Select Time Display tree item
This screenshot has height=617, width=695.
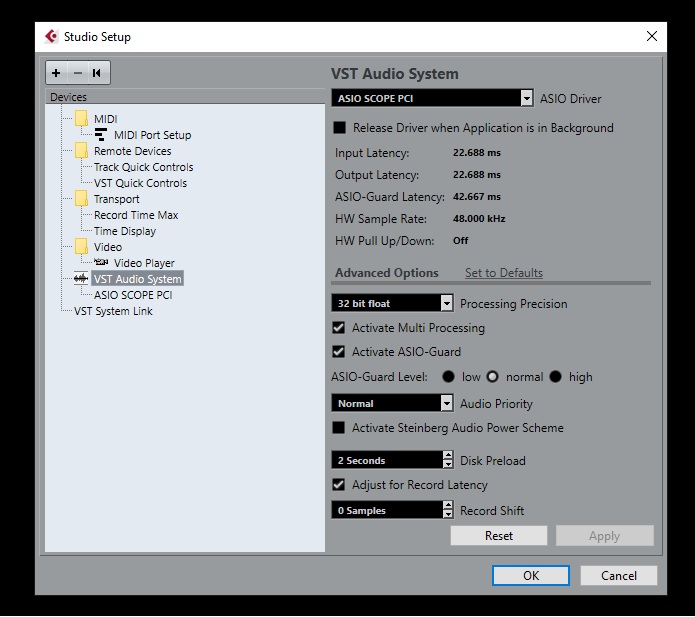tap(125, 231)
